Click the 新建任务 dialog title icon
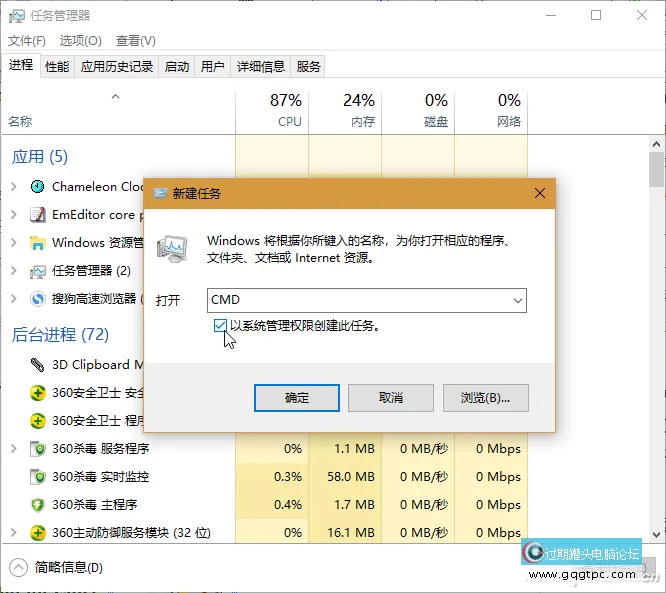Image resolution: width=666 pixels, height=593 pixels. click(x=160, y=193)
